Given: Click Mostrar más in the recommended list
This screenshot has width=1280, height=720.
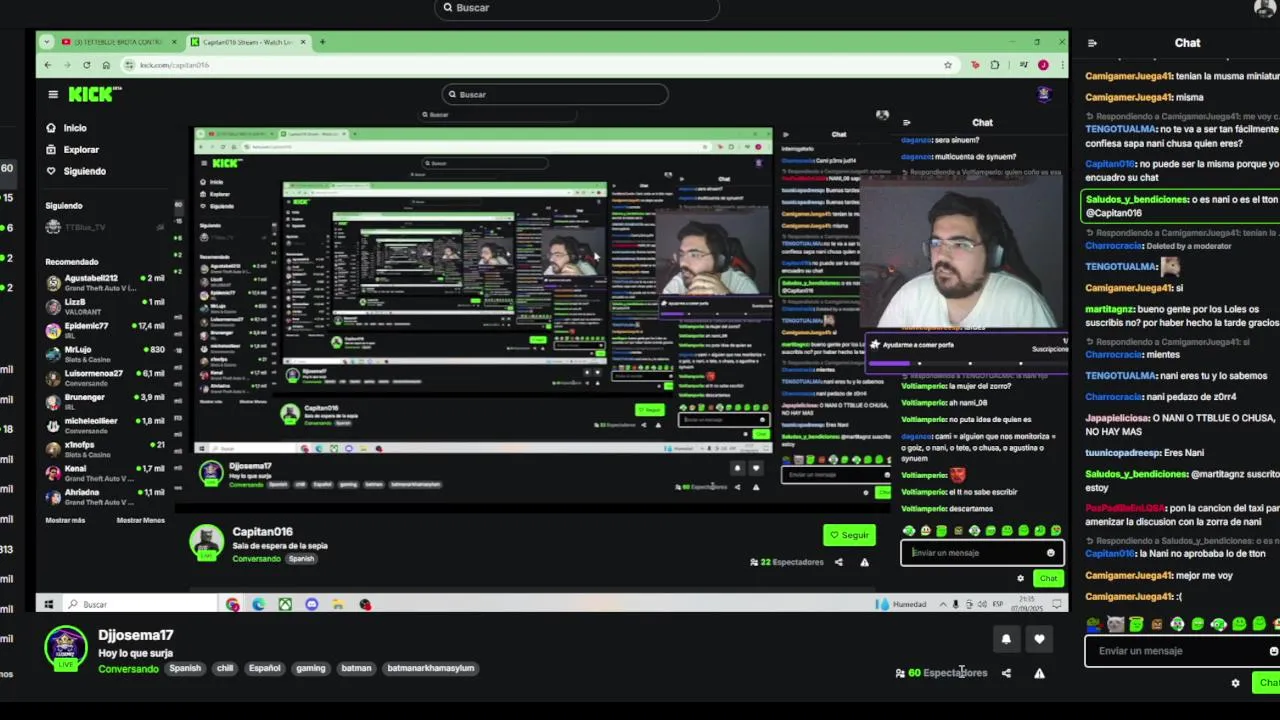Looking at the screenshot, I should 65,520.
